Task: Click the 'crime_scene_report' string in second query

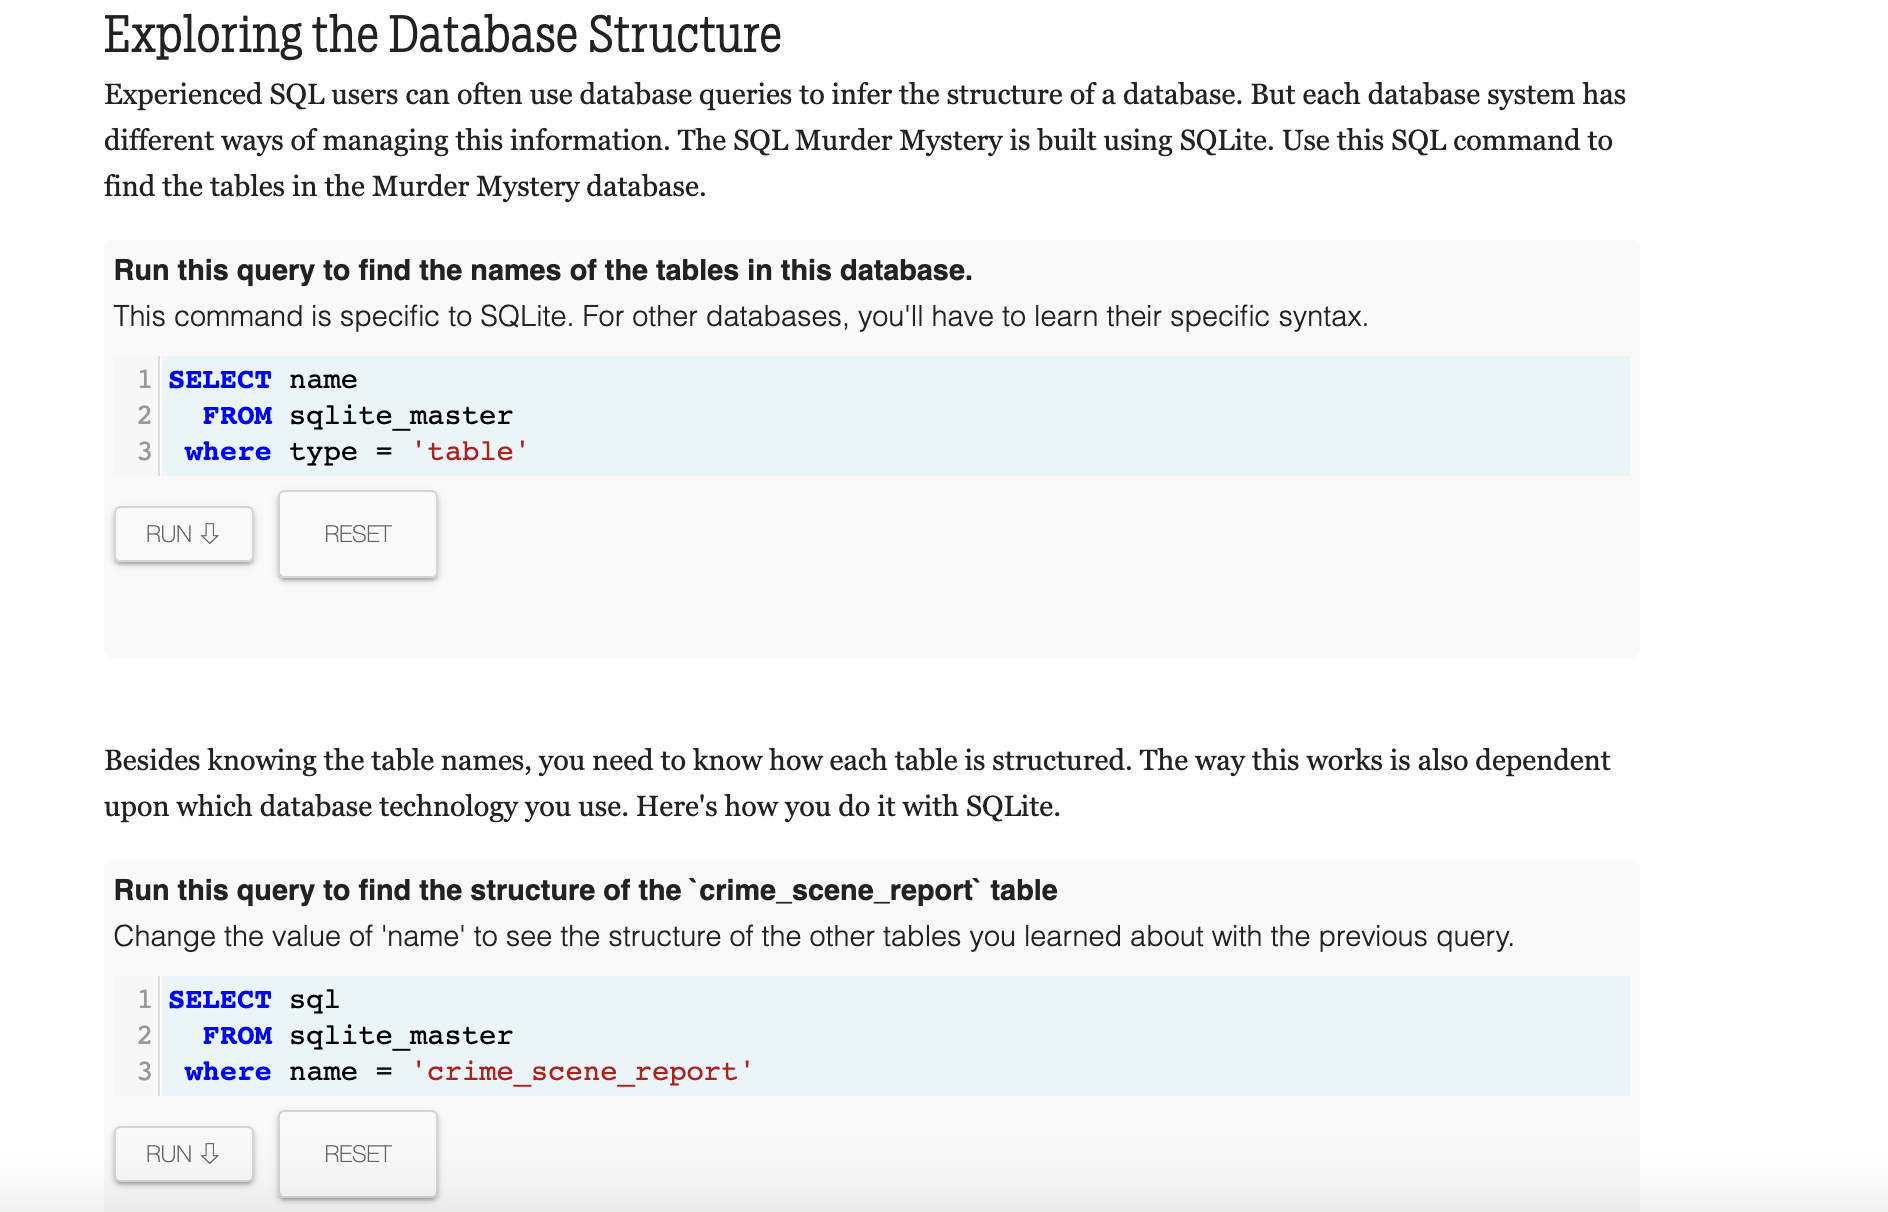Action: 581,1072
